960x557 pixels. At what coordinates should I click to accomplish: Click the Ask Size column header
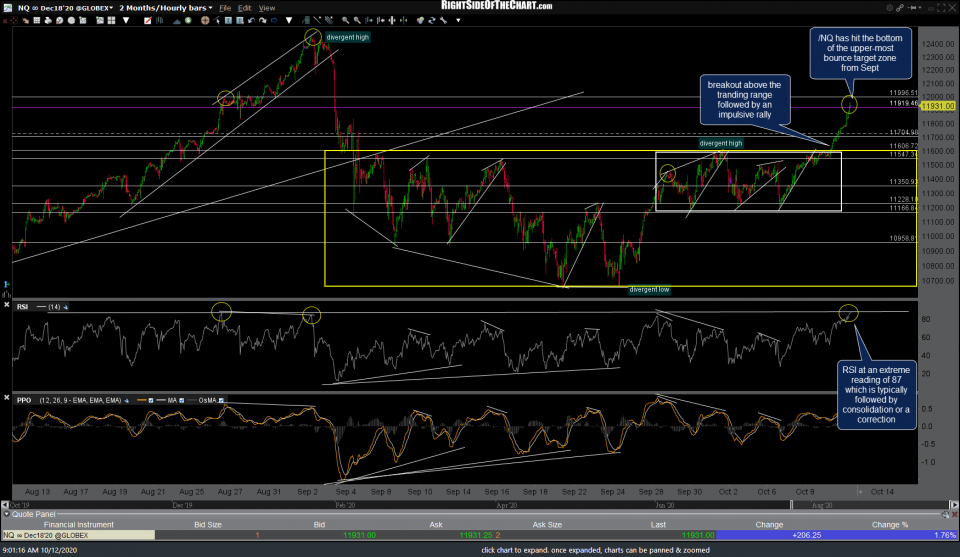(547, 525)
